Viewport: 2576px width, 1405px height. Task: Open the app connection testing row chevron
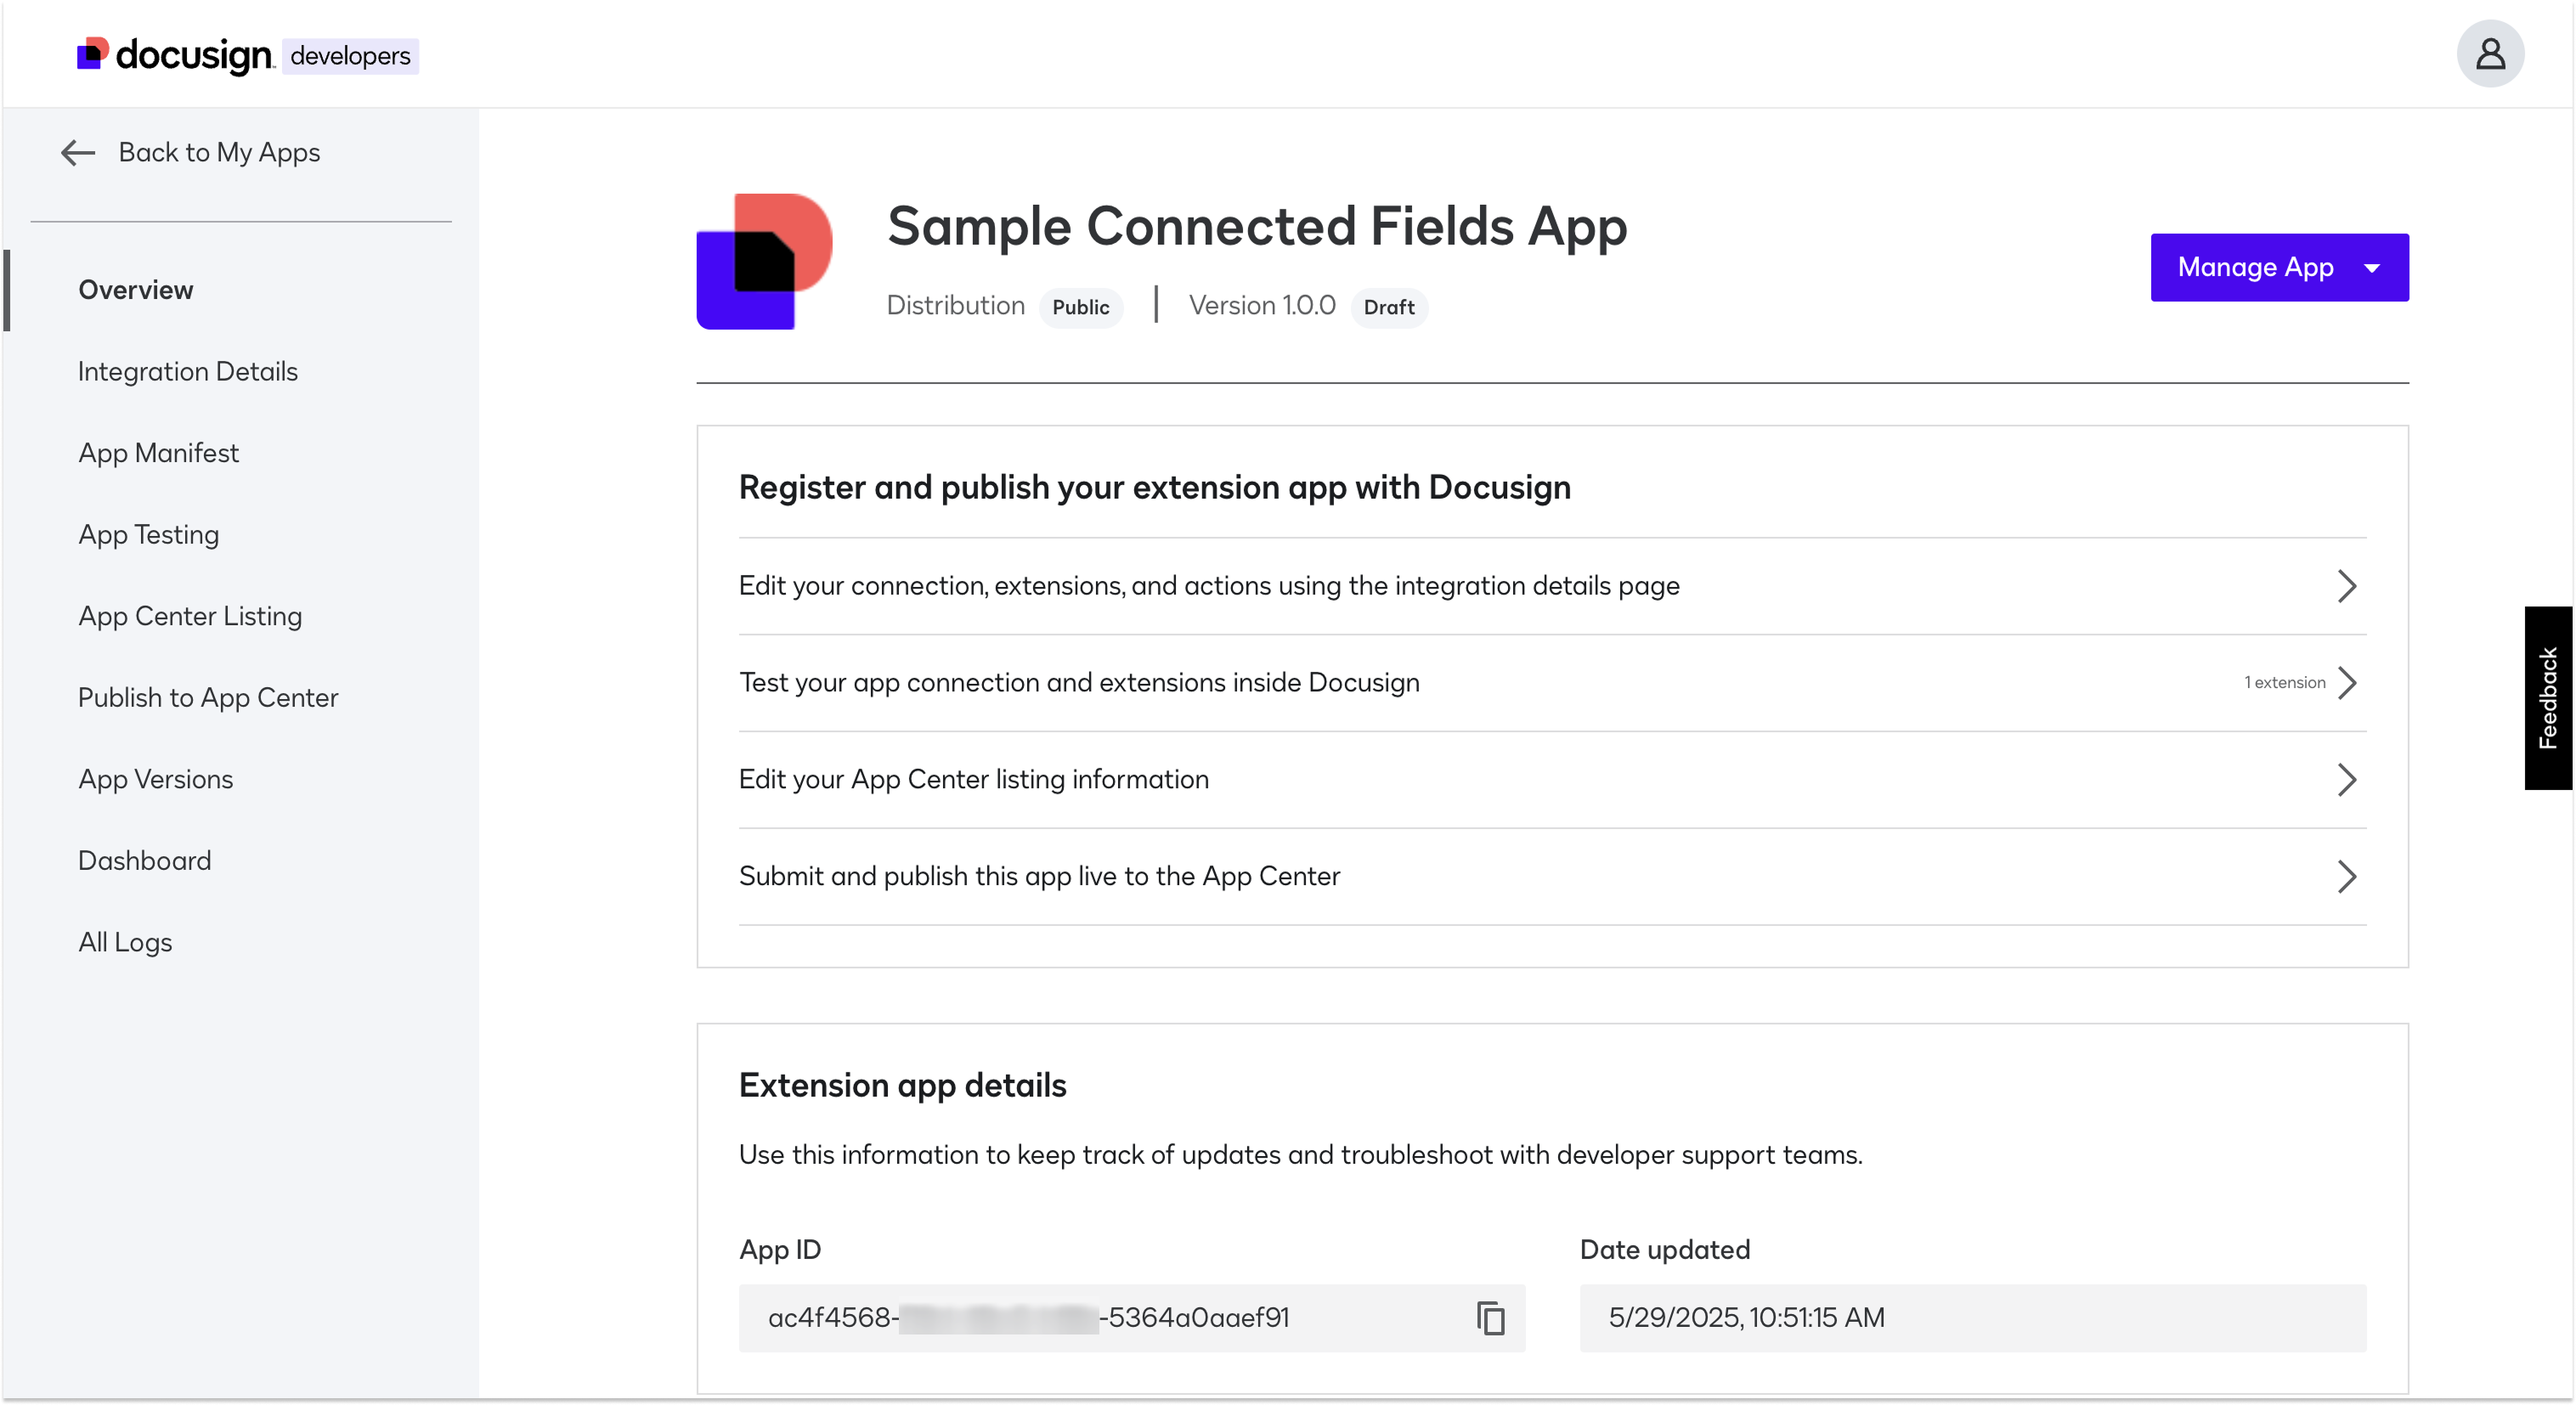(x=2348, y=683)
